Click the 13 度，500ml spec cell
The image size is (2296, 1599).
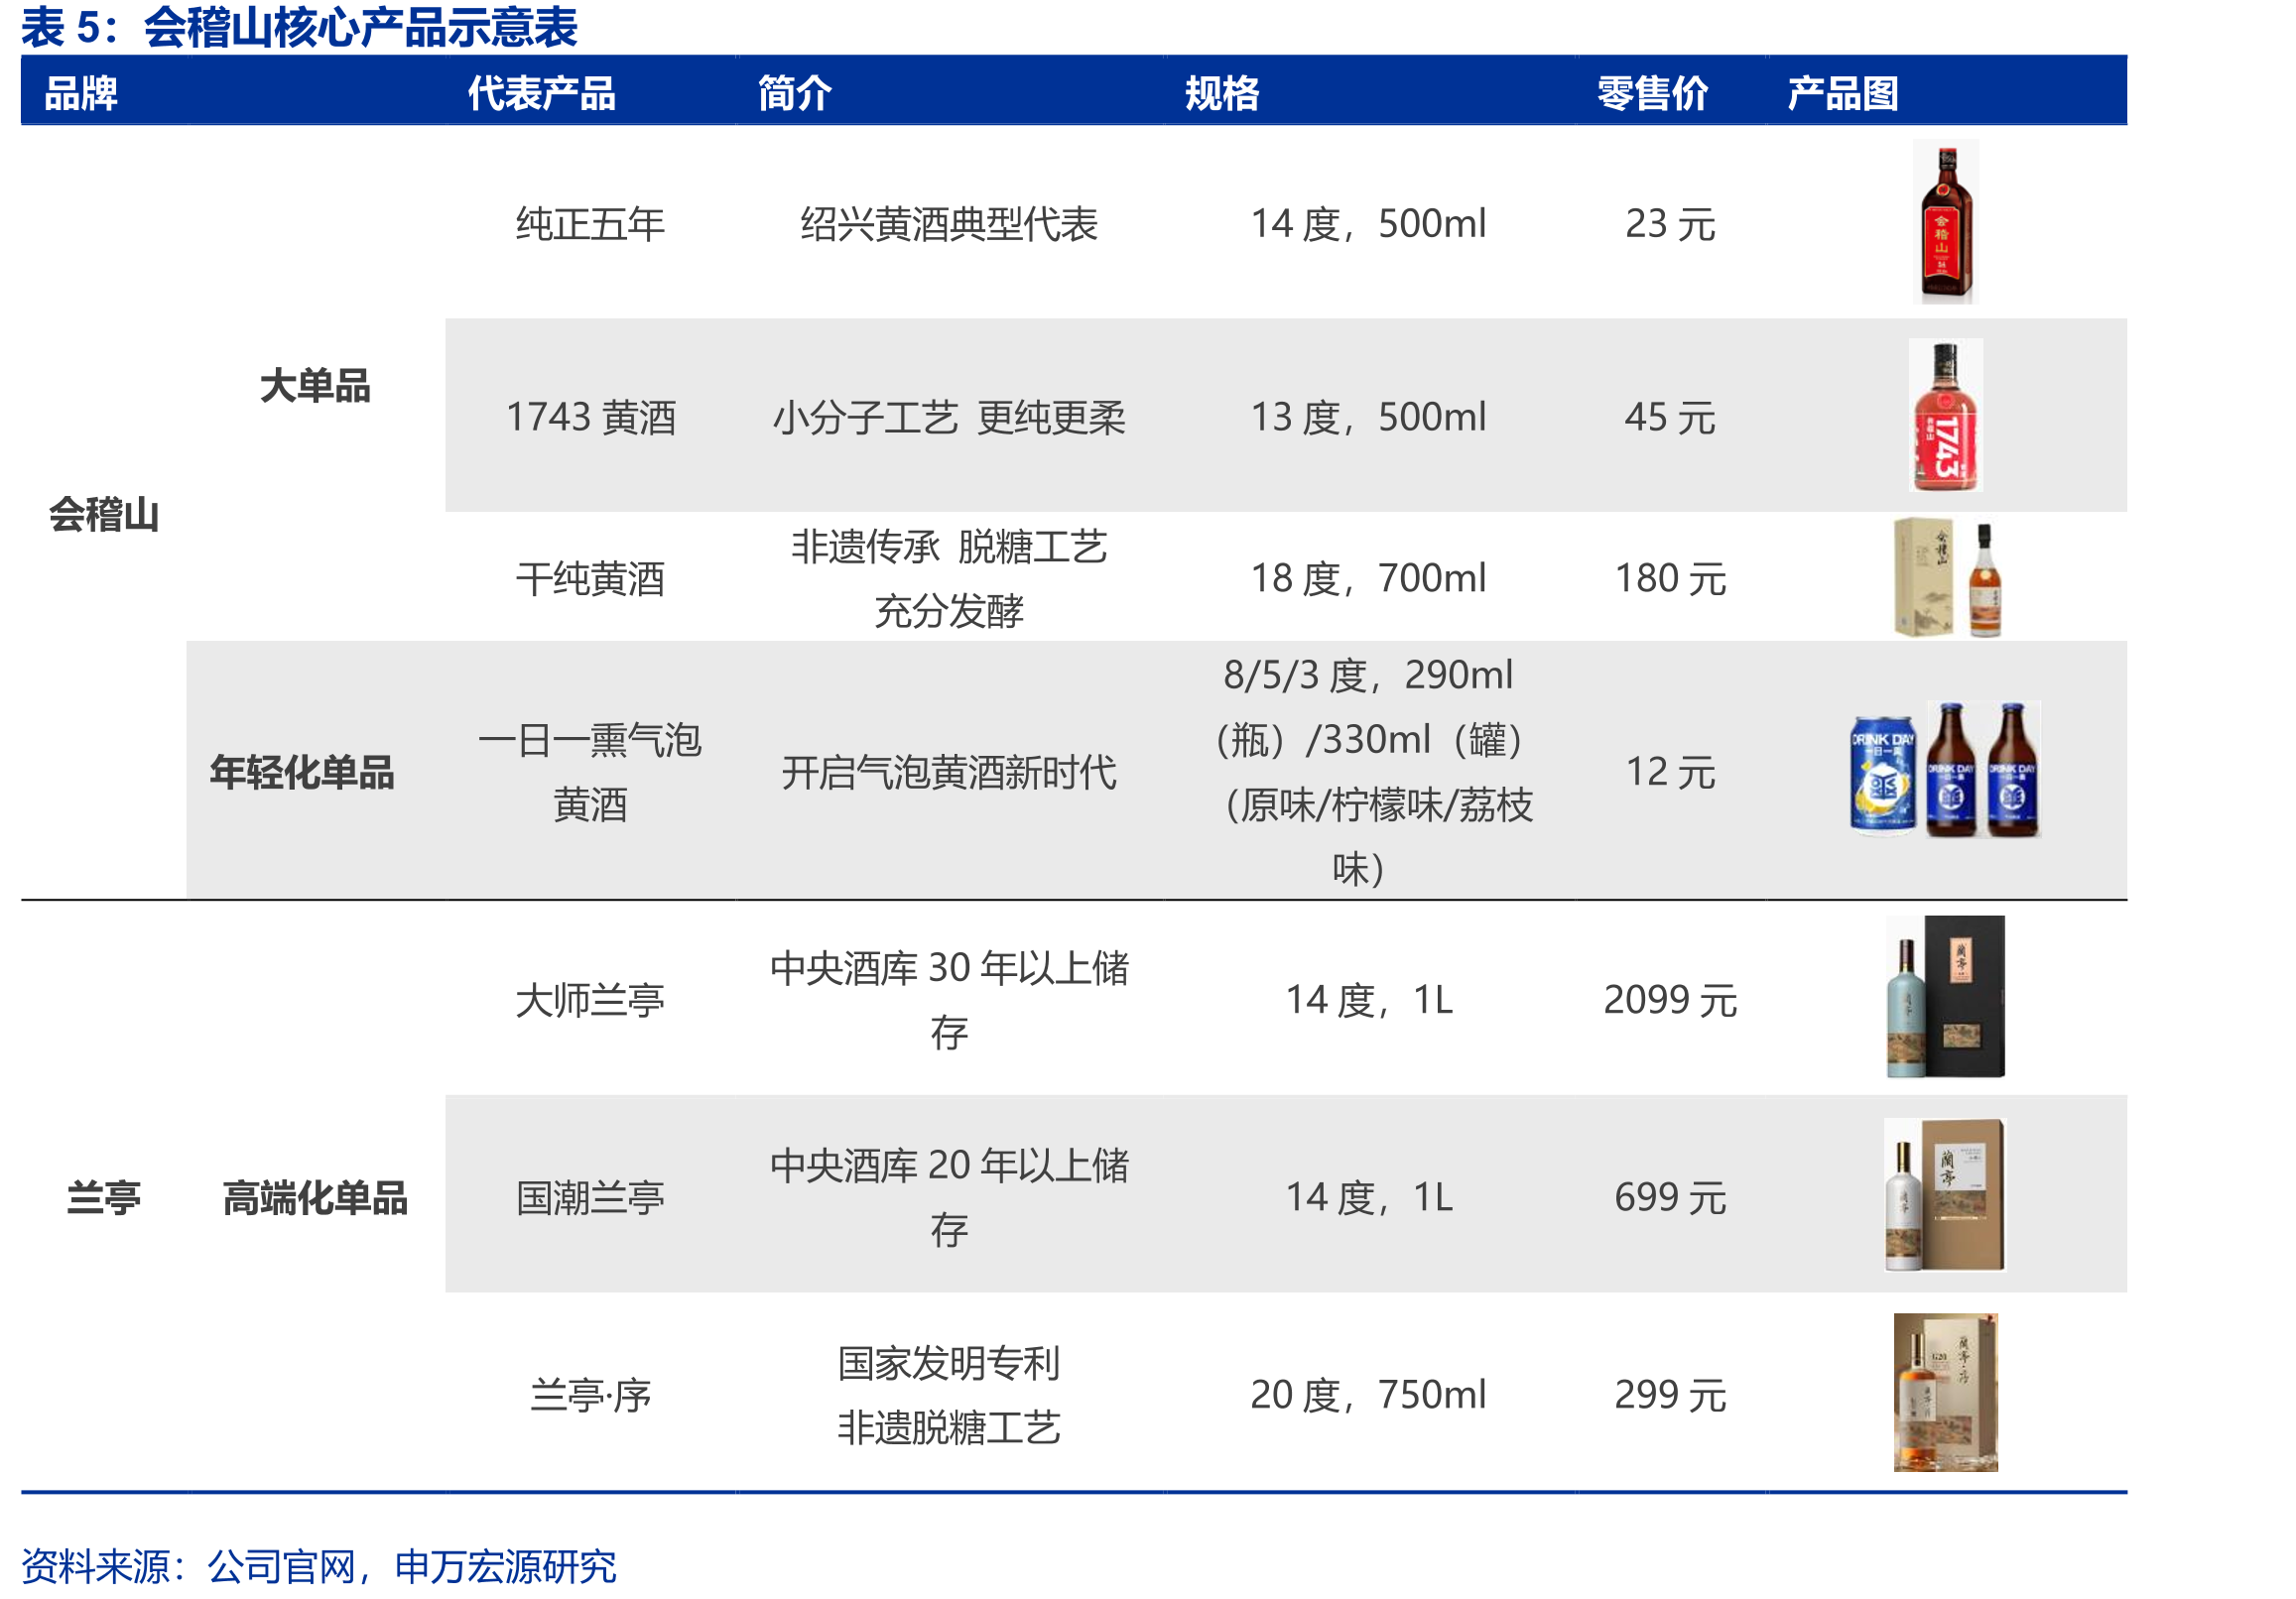(1368, 417)
